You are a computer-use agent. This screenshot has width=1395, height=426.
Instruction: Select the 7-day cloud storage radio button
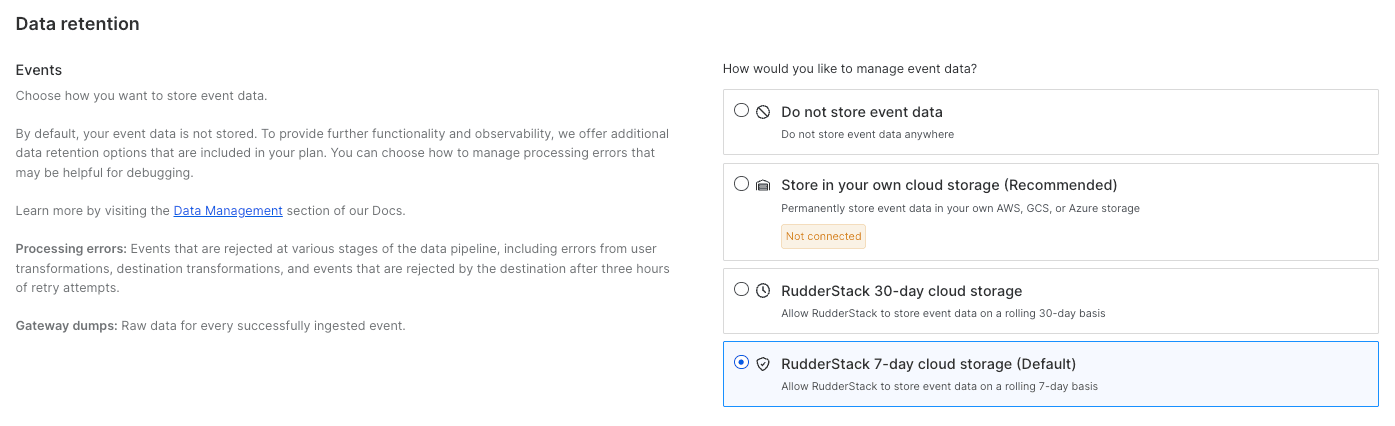click(x=741, y=363)
